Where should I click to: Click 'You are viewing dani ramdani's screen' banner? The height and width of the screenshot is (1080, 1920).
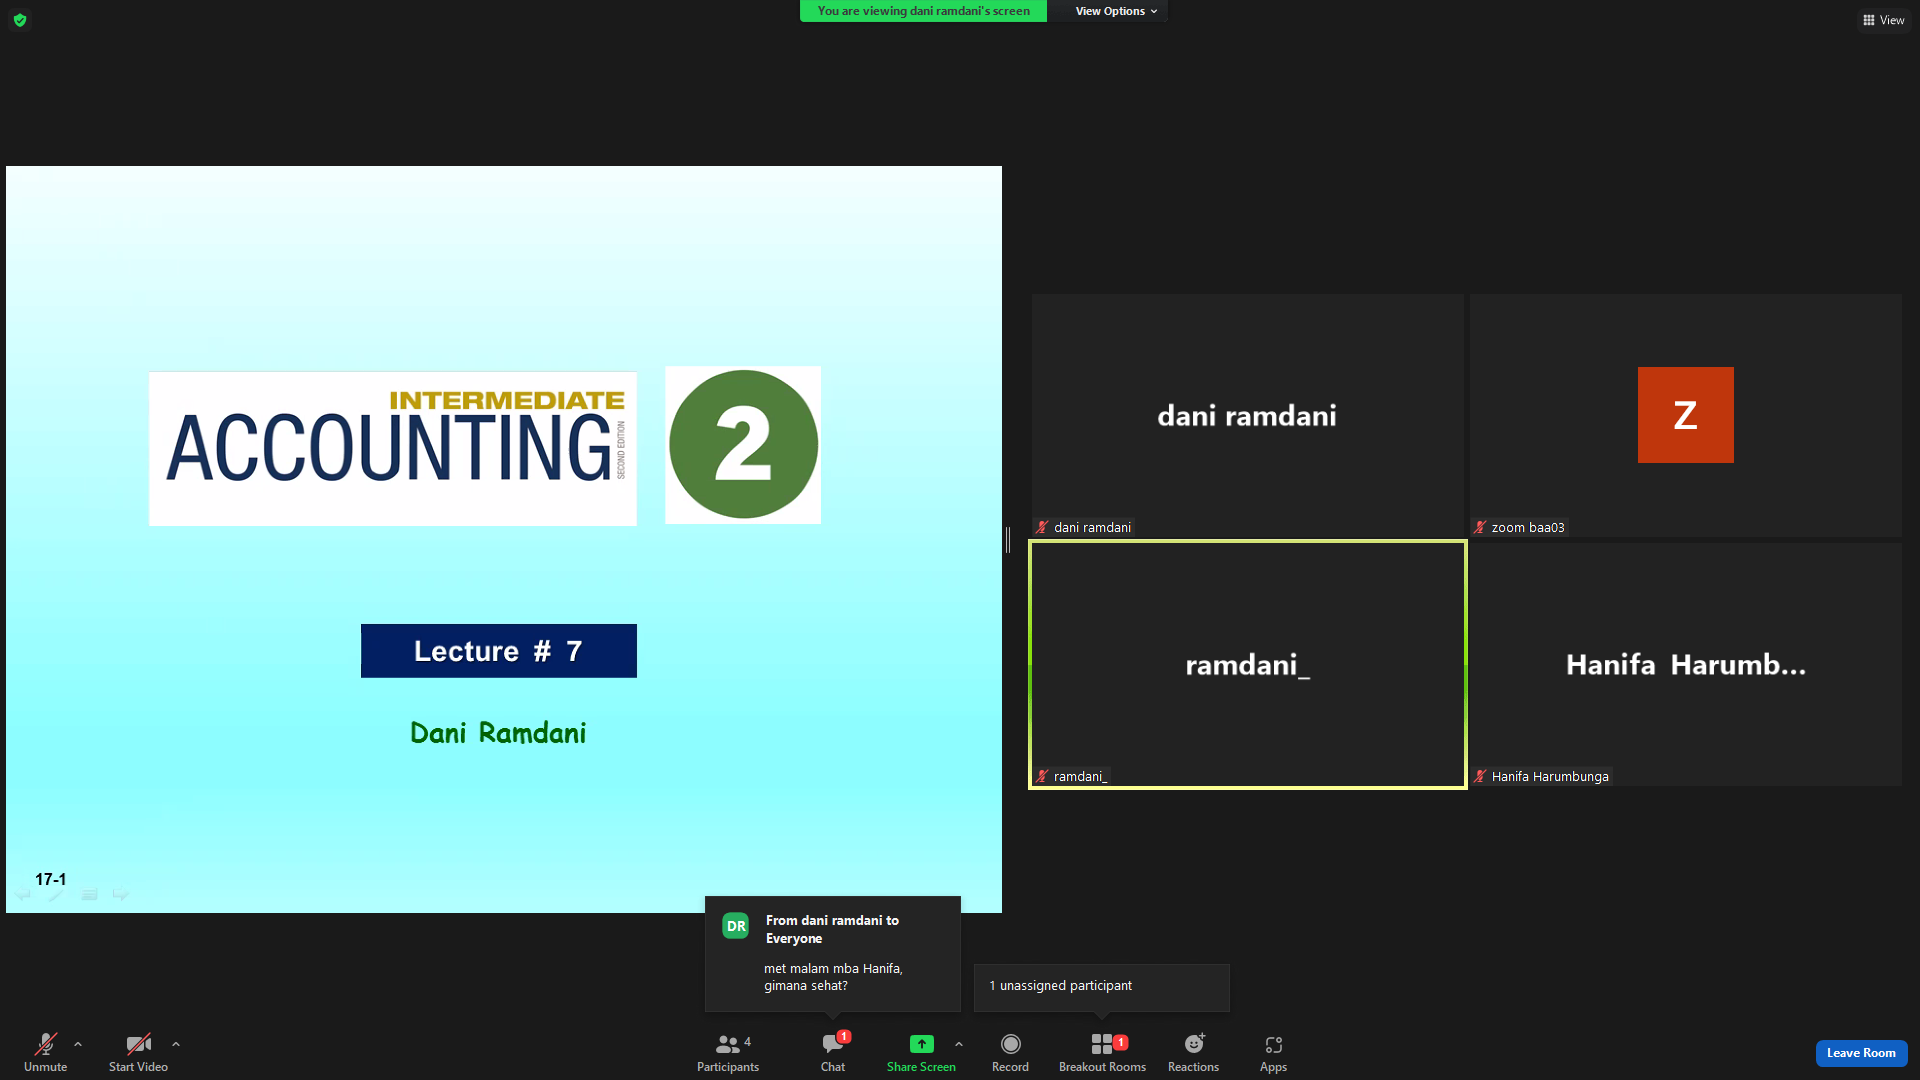(923, 11)
